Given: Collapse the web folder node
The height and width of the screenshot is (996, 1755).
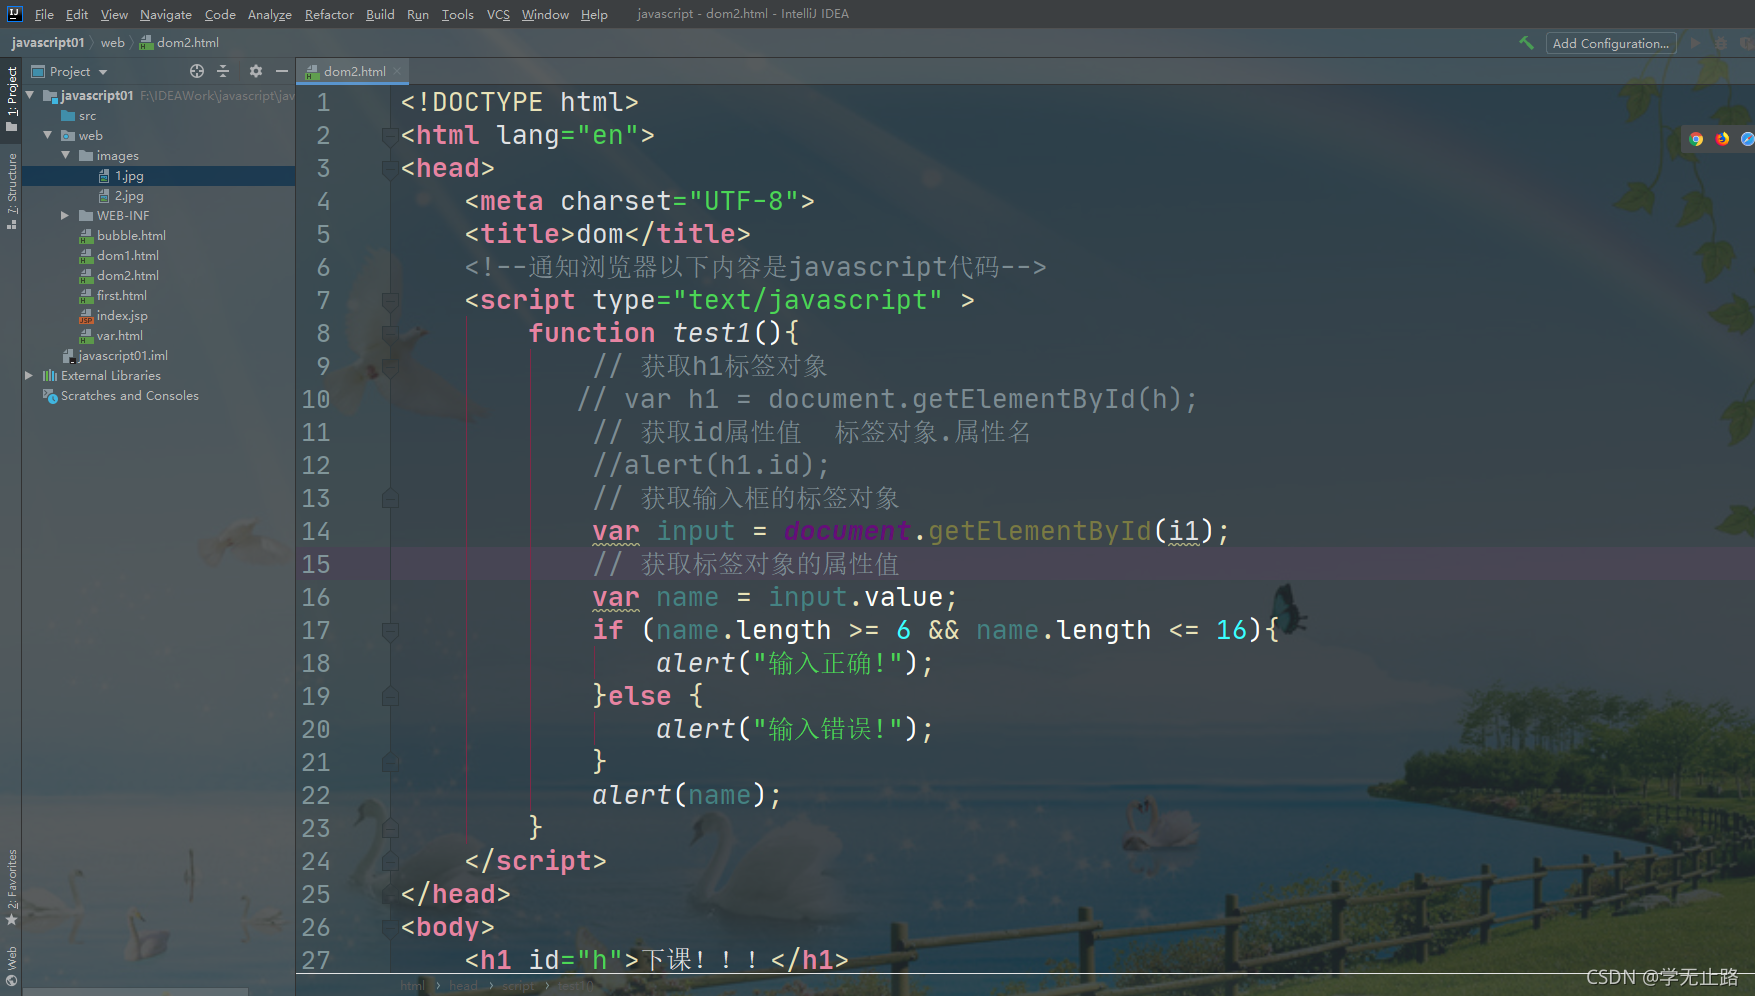Looking at the screenshot, I should 48,135.
